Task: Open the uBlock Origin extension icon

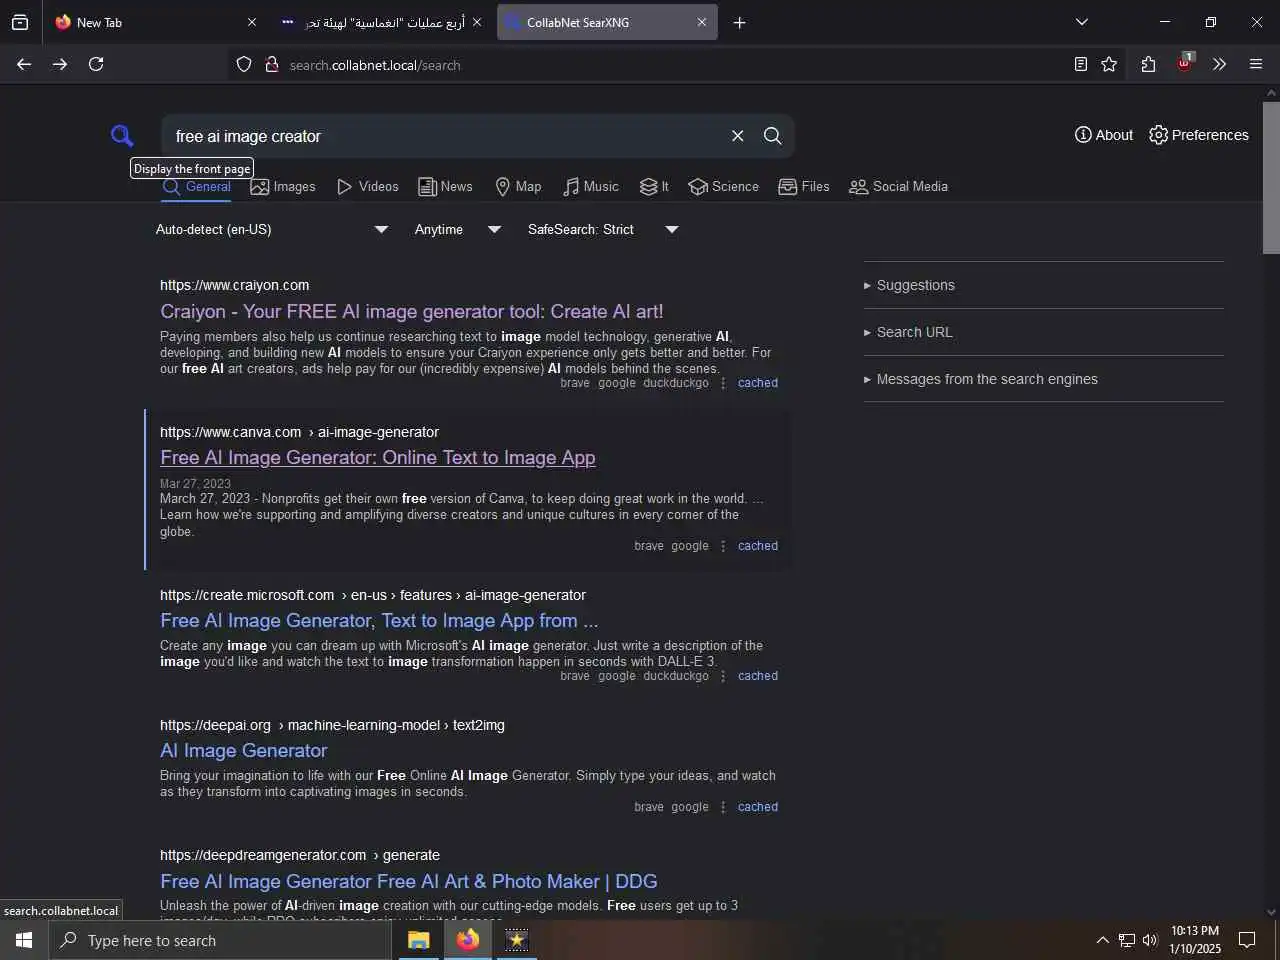Action: 1184,63
